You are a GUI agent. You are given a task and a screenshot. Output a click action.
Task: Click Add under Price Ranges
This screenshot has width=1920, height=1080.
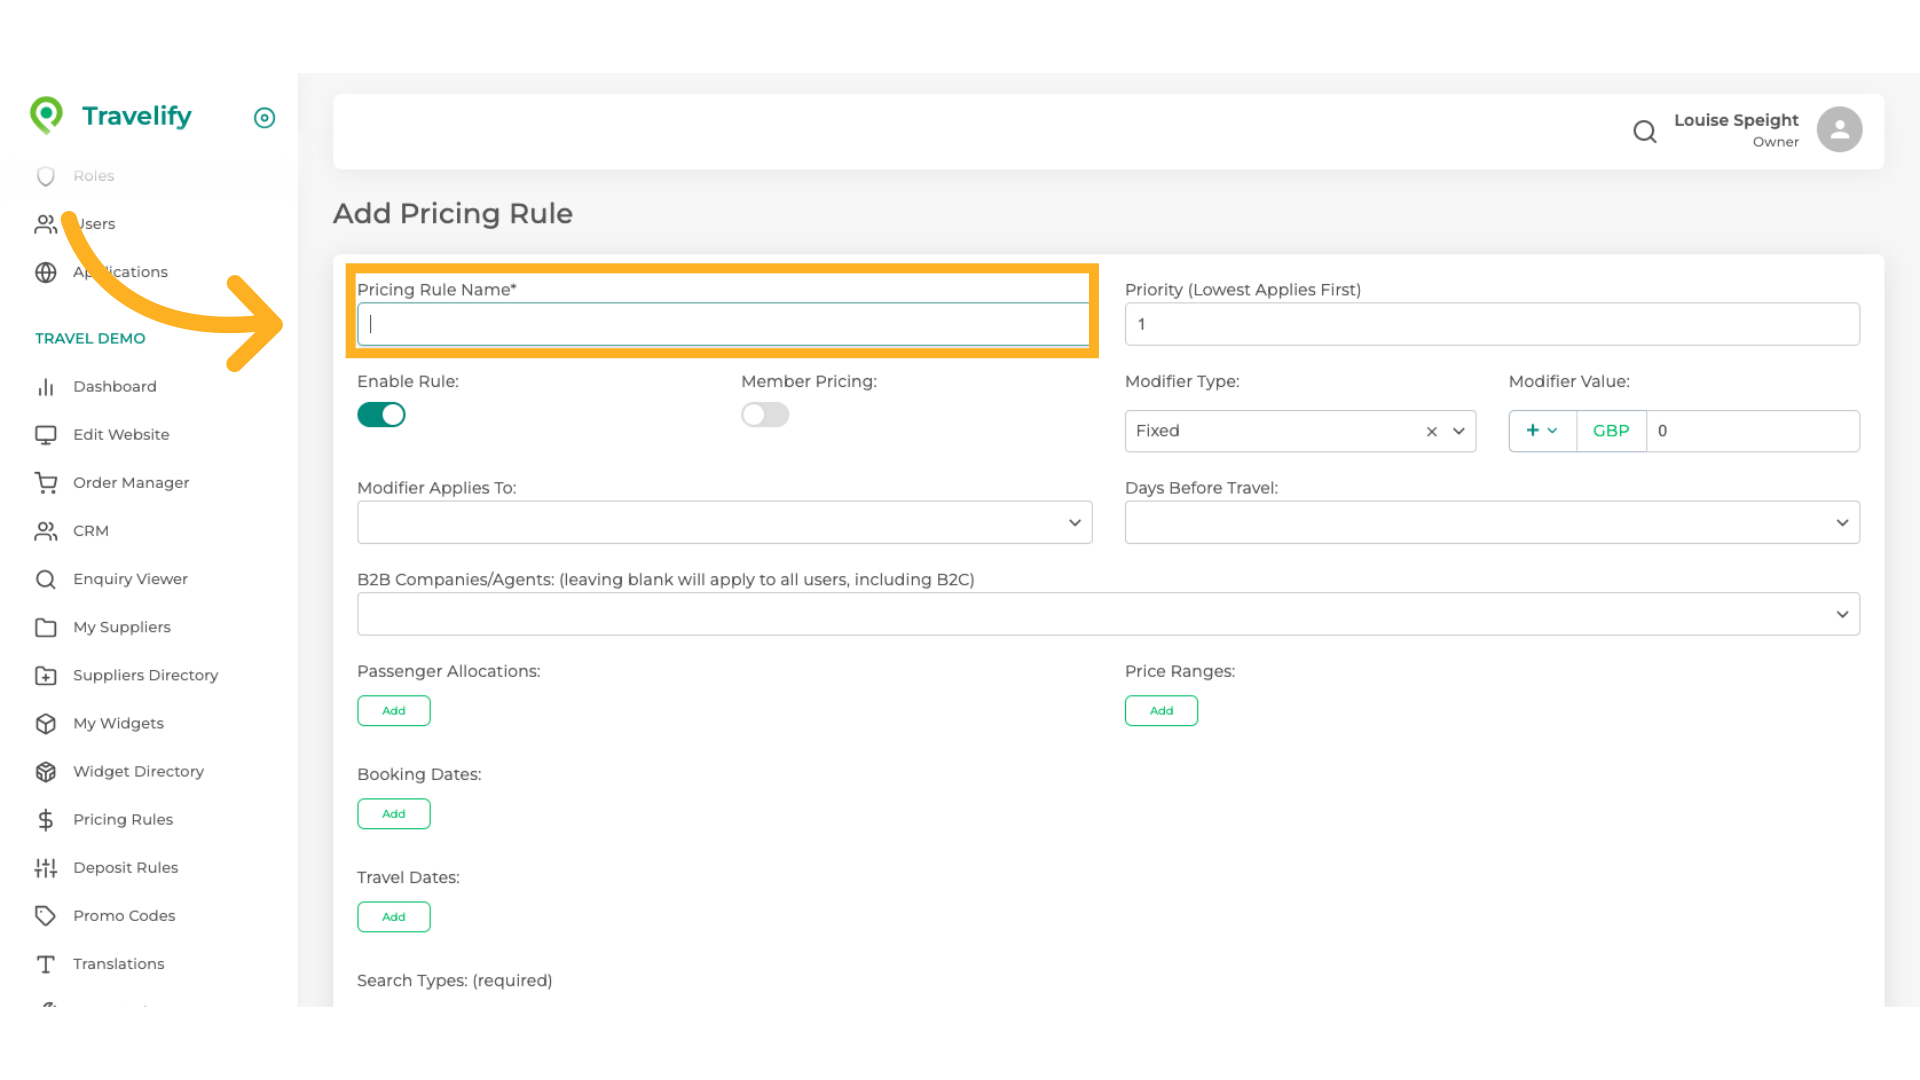coord(1161,711)
